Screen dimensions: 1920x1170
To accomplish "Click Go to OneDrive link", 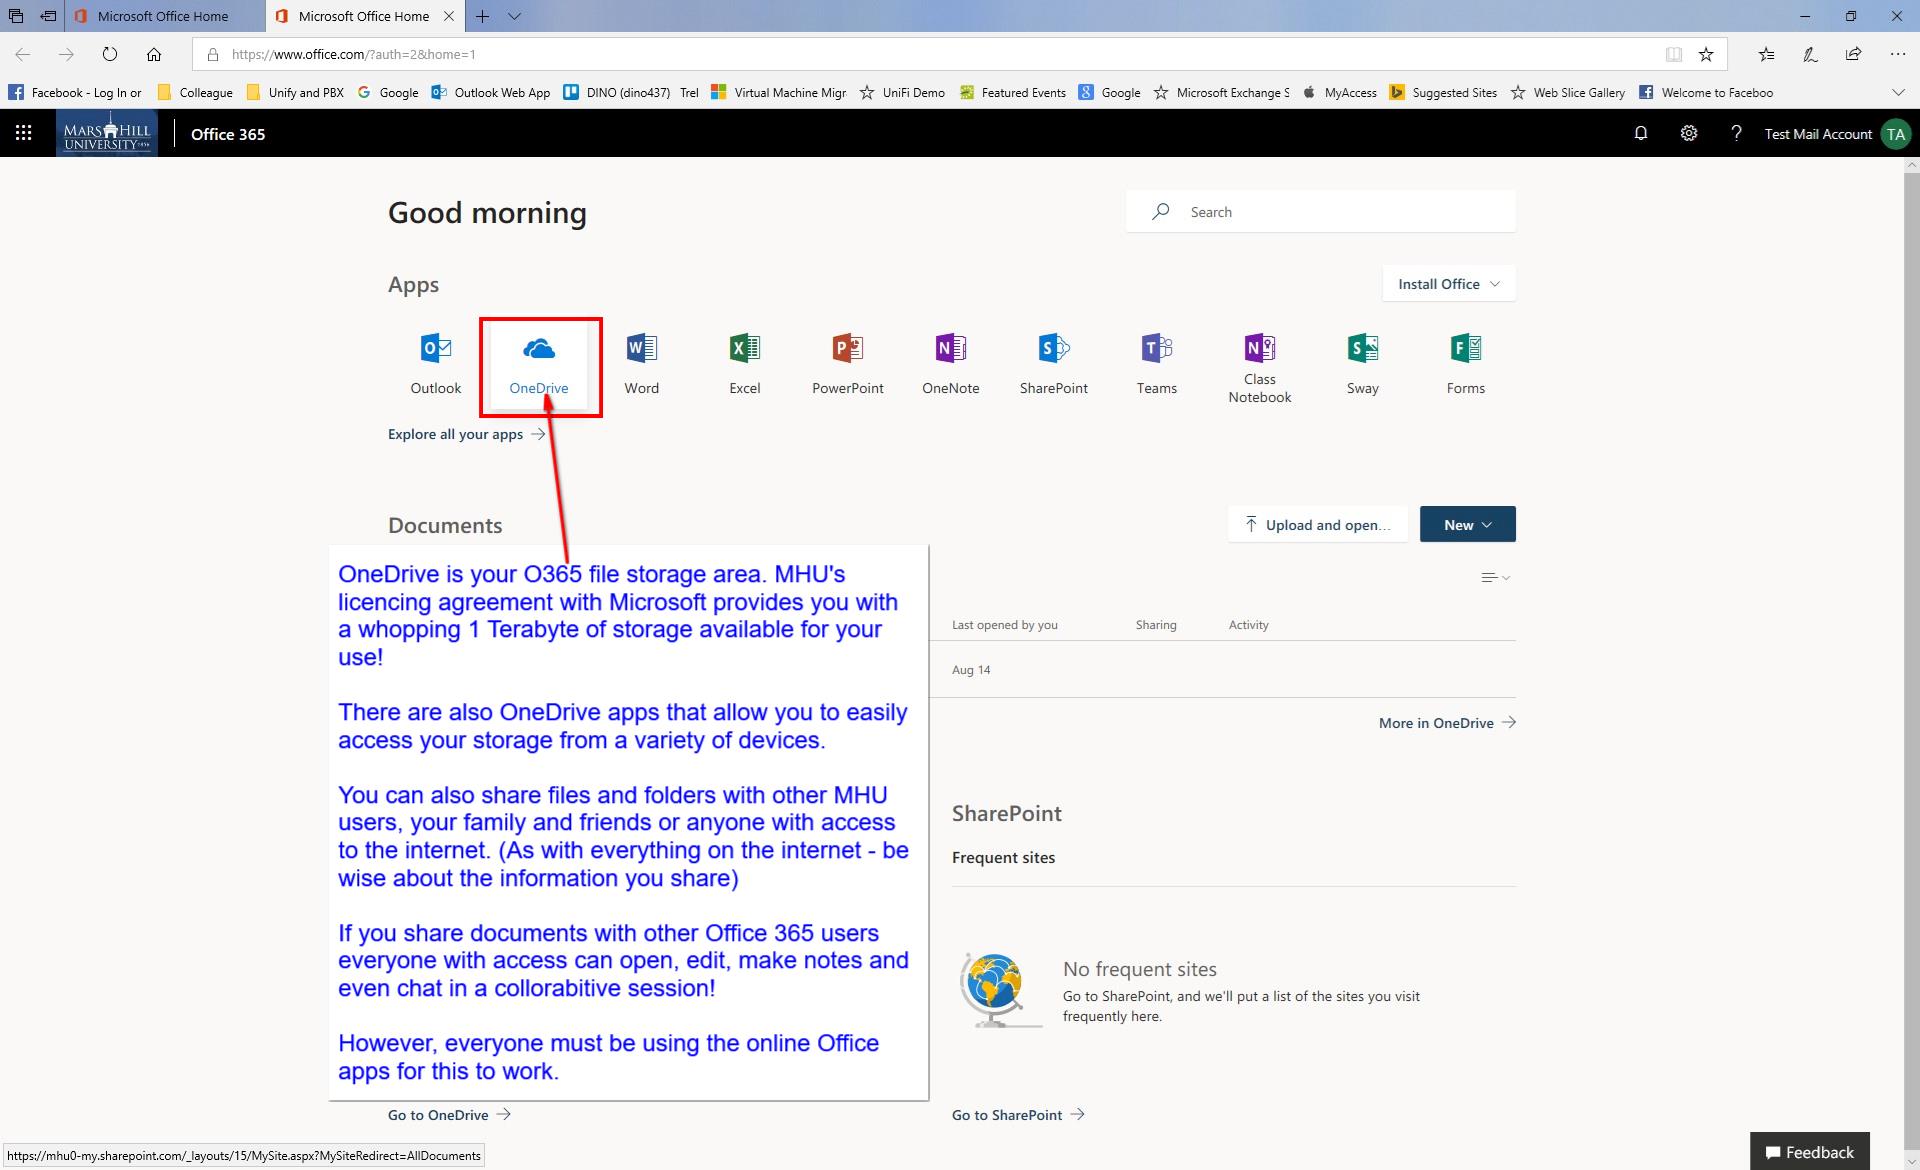I will pos(439,1114).
